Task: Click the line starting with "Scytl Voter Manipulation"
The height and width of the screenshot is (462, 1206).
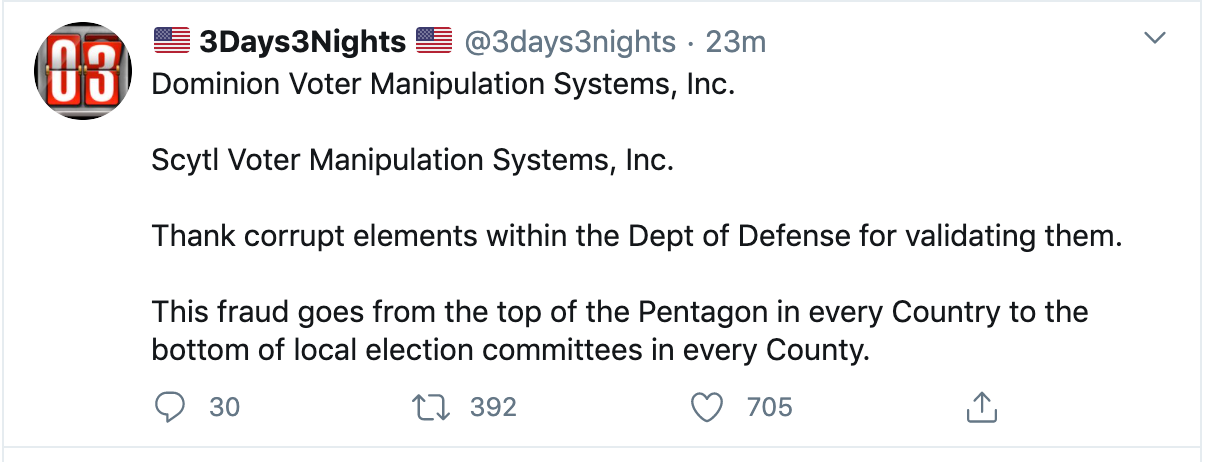Action: (x=412, y=160)
